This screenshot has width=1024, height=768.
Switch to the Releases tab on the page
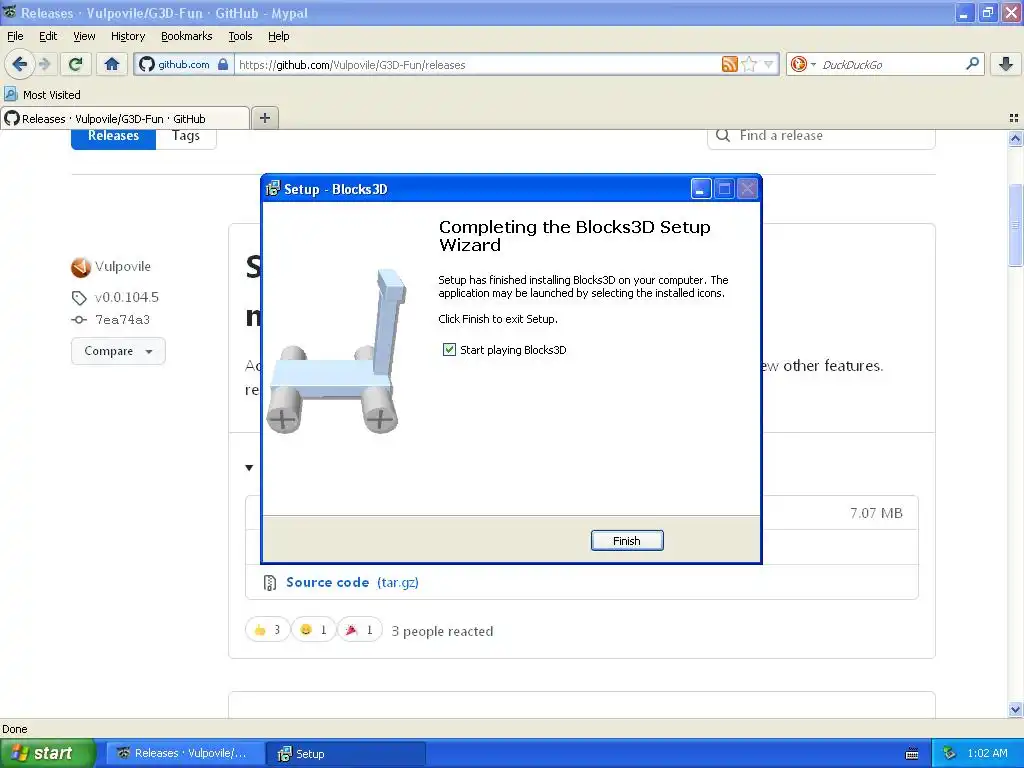point(113,136)
